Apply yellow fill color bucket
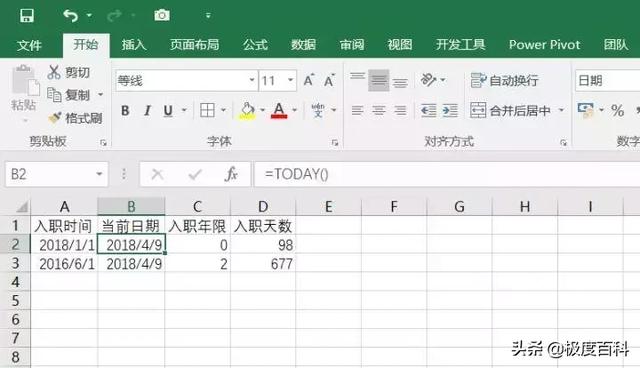Screen dimensions: 640x368 point(247,111)
